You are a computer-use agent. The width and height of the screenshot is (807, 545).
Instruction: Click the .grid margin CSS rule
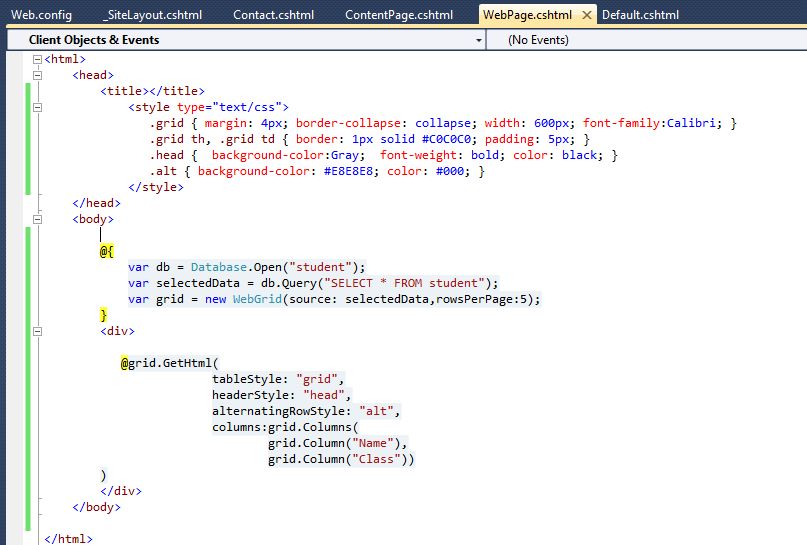click(443, 123)
